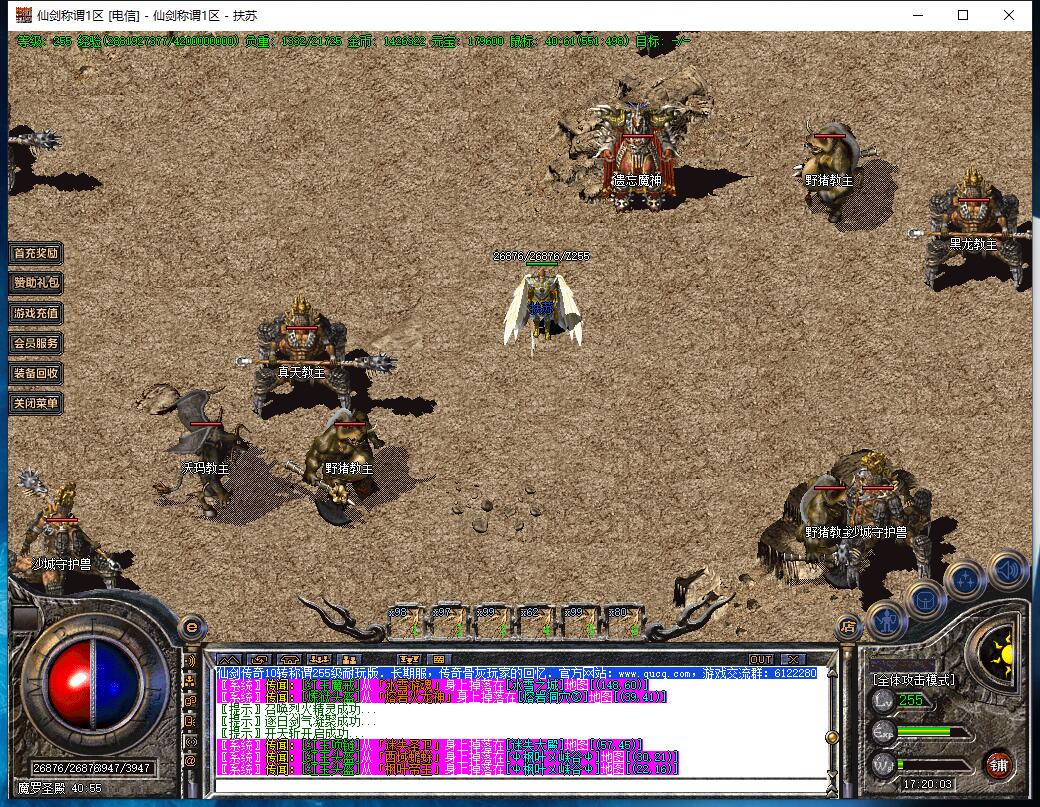Use quick slot 4 item x62
Viewport: 1040px width, 807px height.
coord(539,622)
